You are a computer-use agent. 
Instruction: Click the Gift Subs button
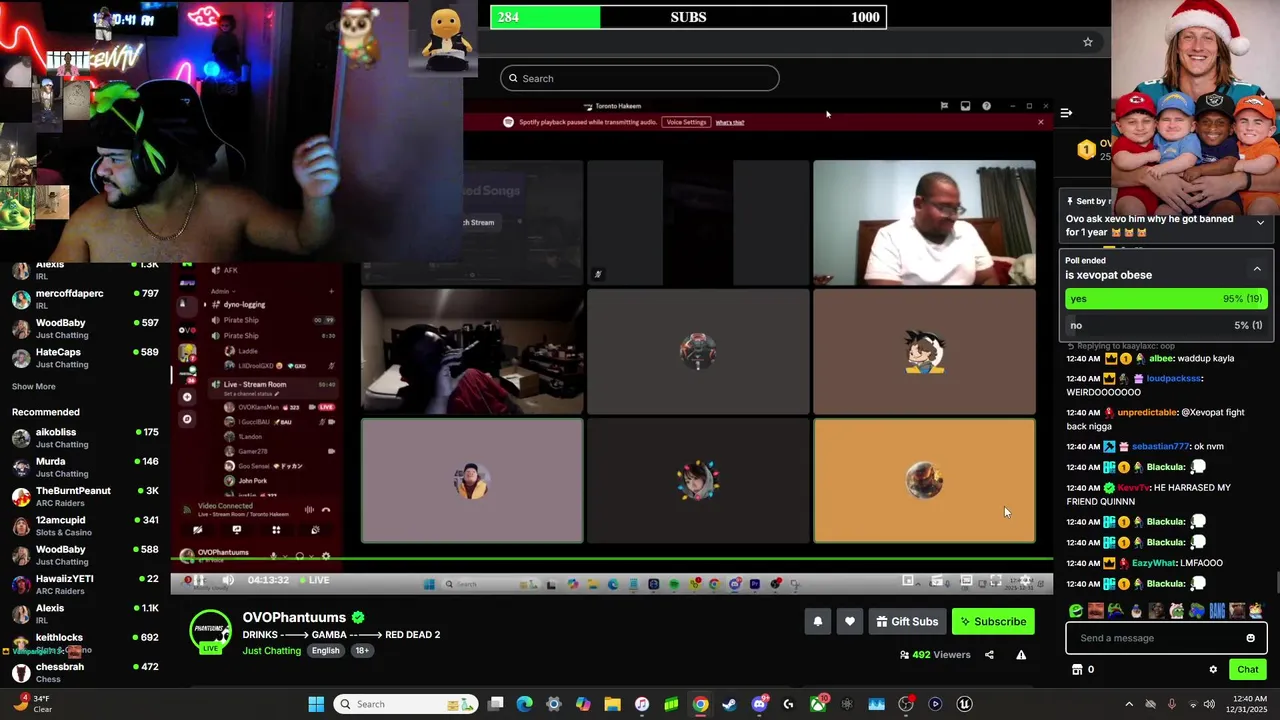(907, 622)
